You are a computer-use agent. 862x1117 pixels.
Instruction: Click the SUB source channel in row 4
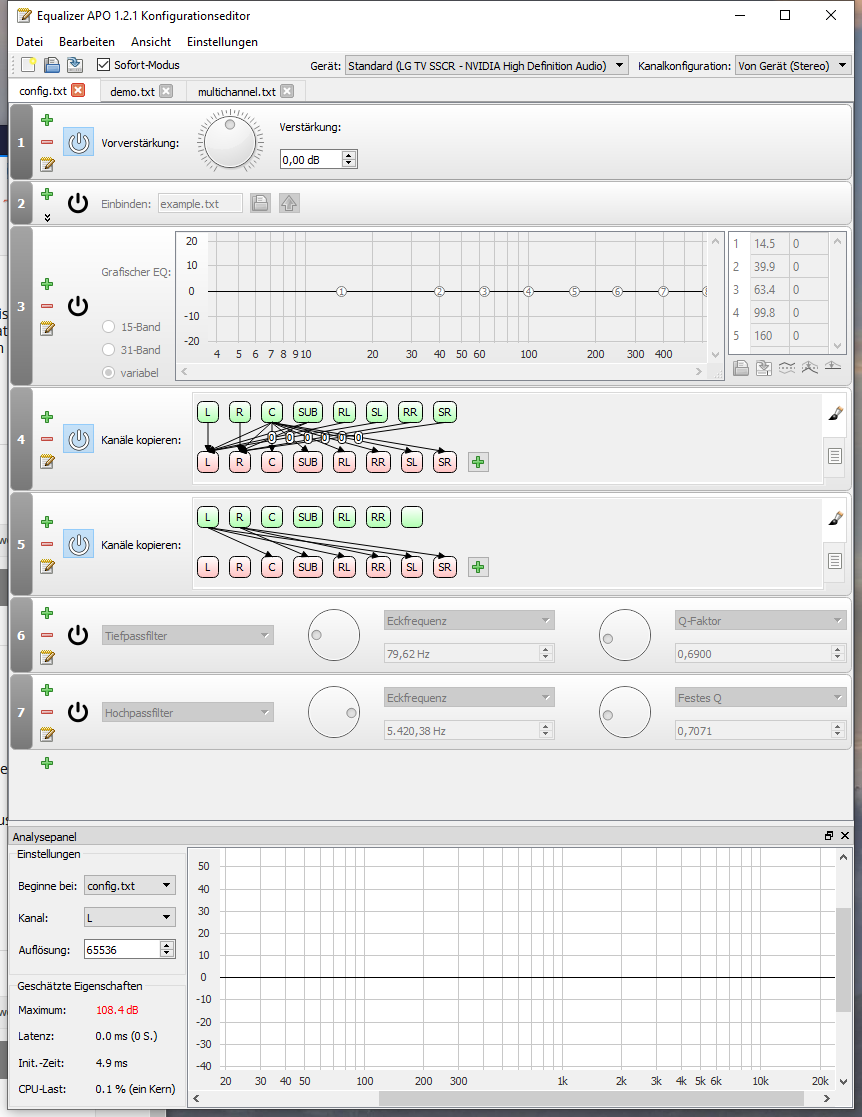[307, 411]
